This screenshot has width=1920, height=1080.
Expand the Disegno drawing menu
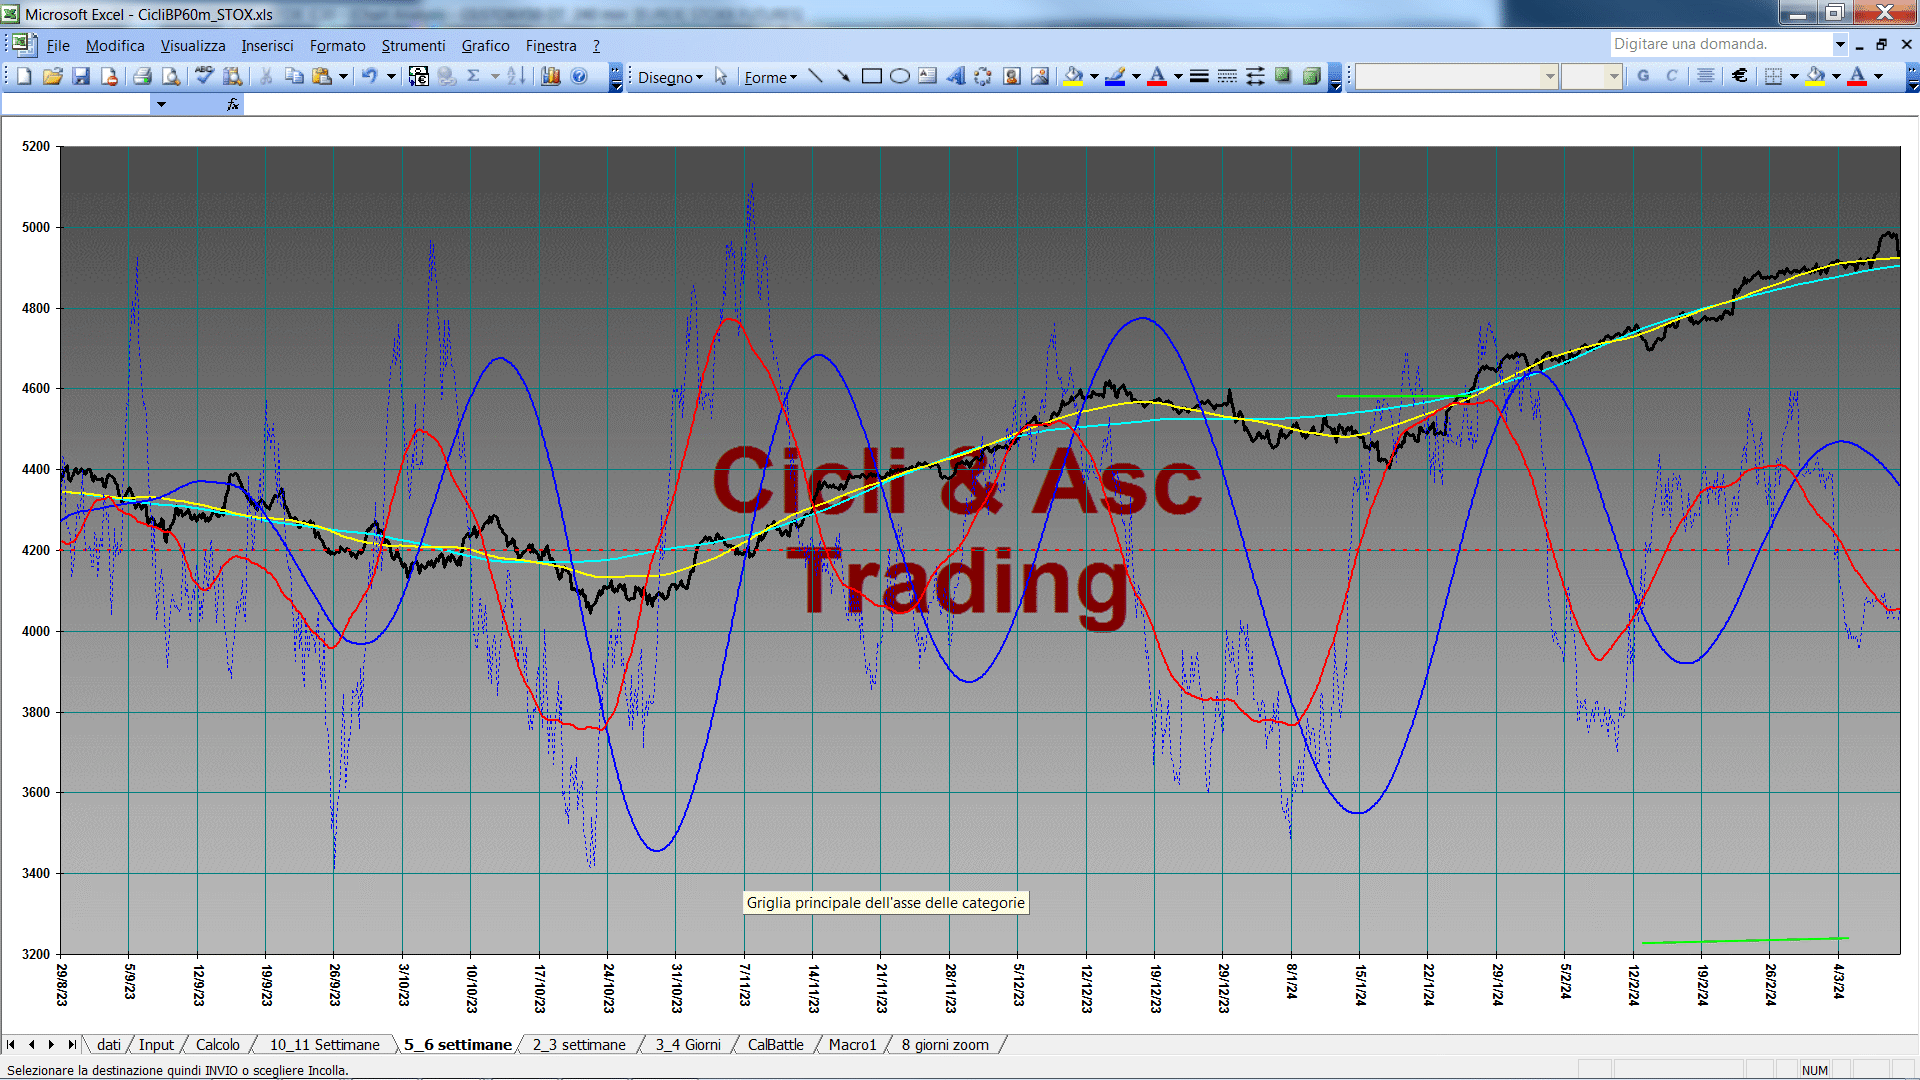pyautogui.click(x=670, y=77)
